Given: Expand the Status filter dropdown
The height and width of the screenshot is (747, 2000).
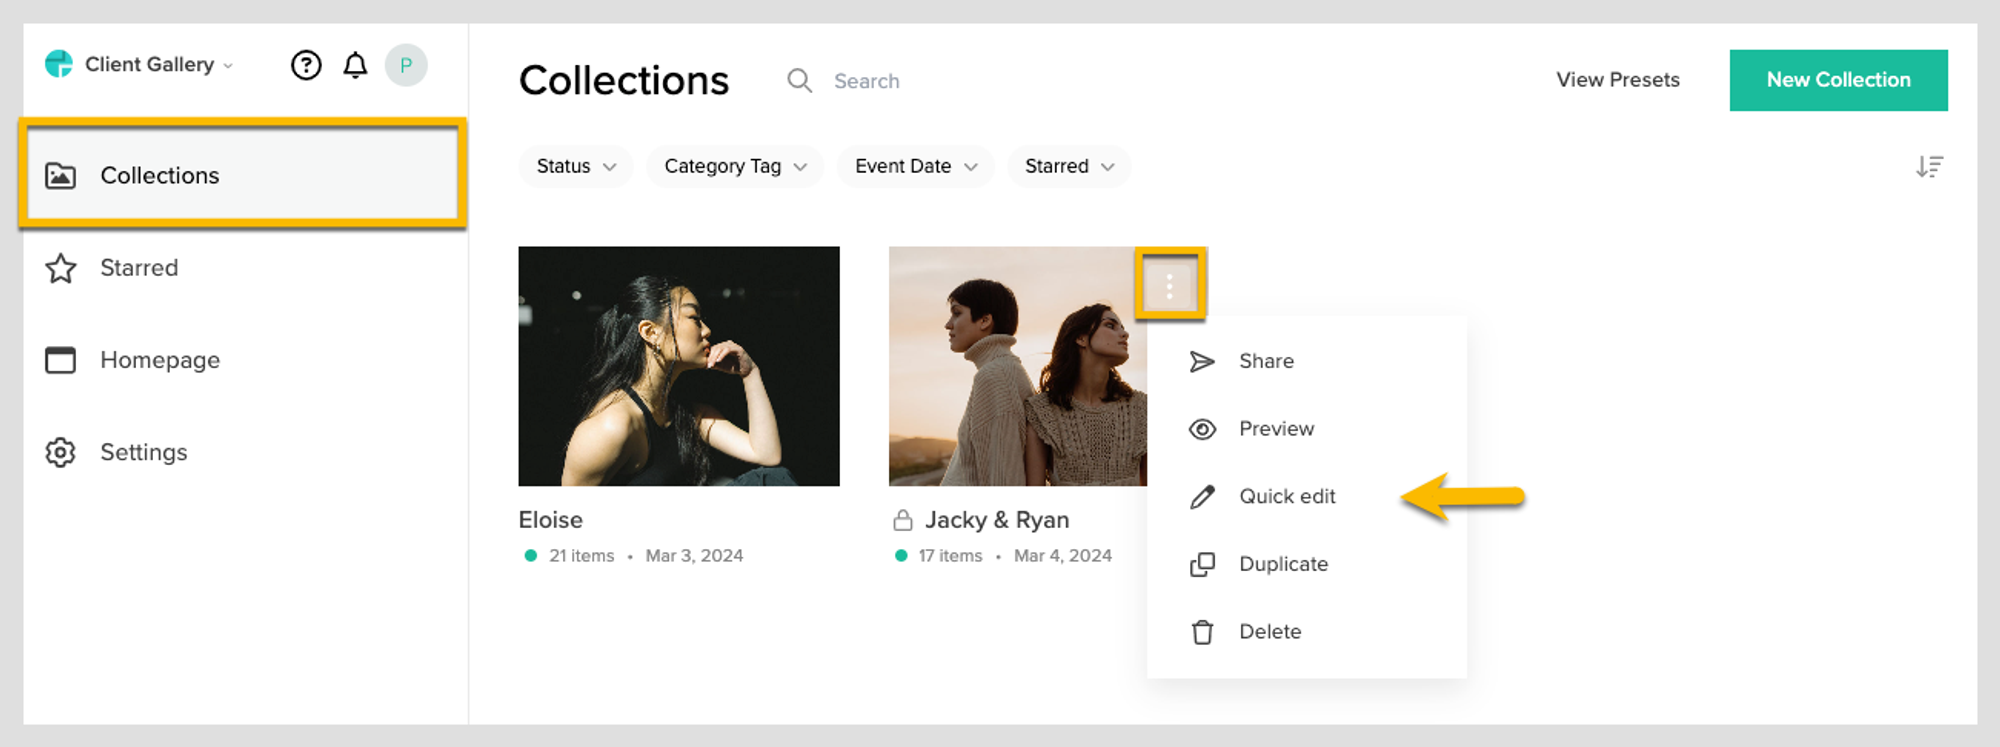Looking at the screenshot, I should coord(575,167).
